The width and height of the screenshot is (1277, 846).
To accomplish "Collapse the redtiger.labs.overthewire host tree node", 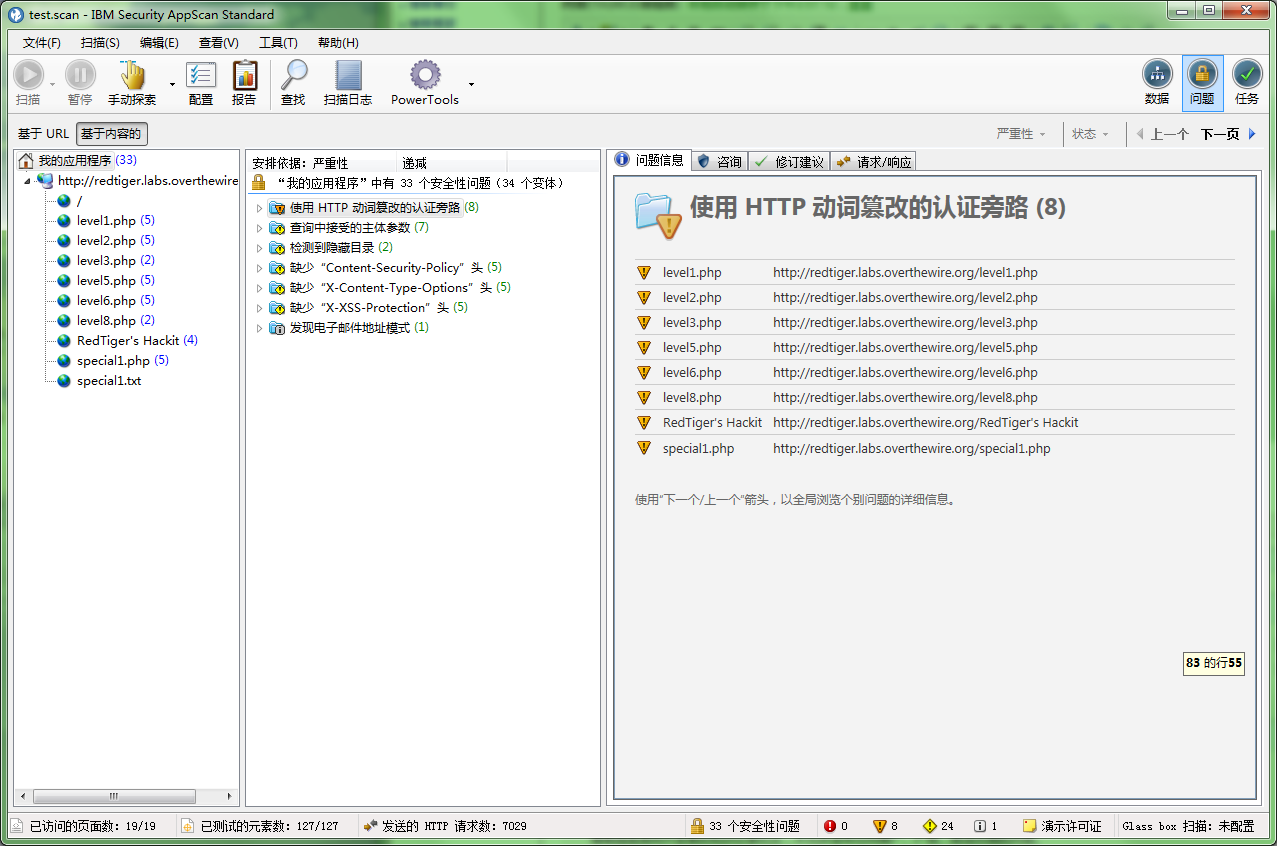I will point(28,181).
